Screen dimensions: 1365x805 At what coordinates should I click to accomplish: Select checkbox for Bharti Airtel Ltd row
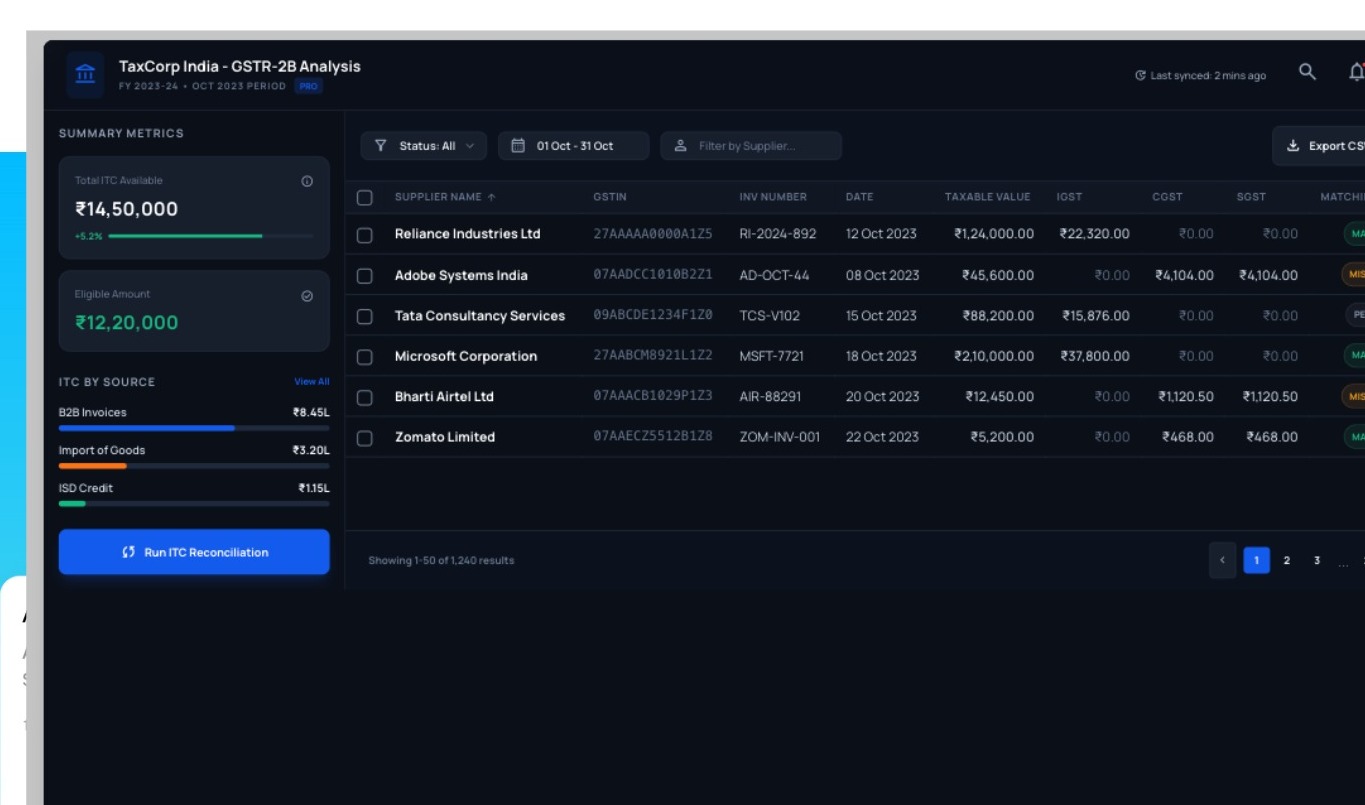click(x=365, y=397)
